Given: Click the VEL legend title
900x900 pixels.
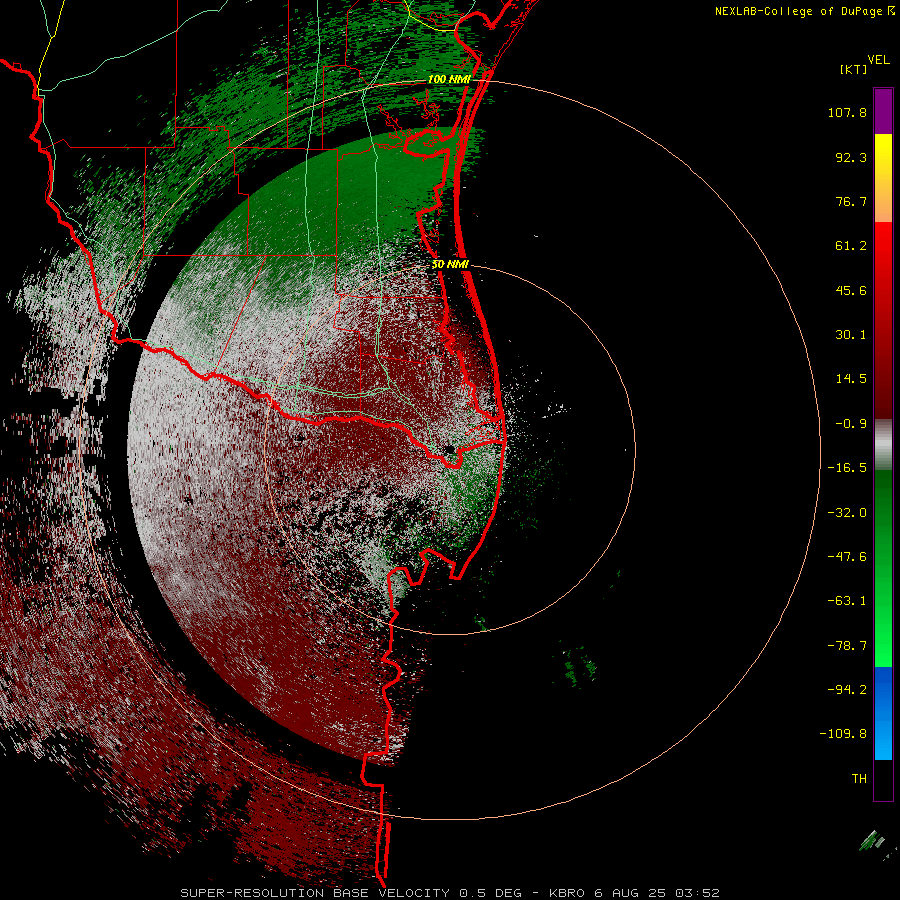Looking at the screenshot, I should point(878,60).
